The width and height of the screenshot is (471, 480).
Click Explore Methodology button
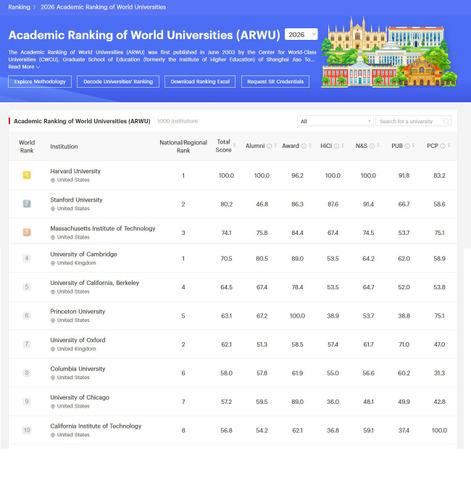pos(40,82)
